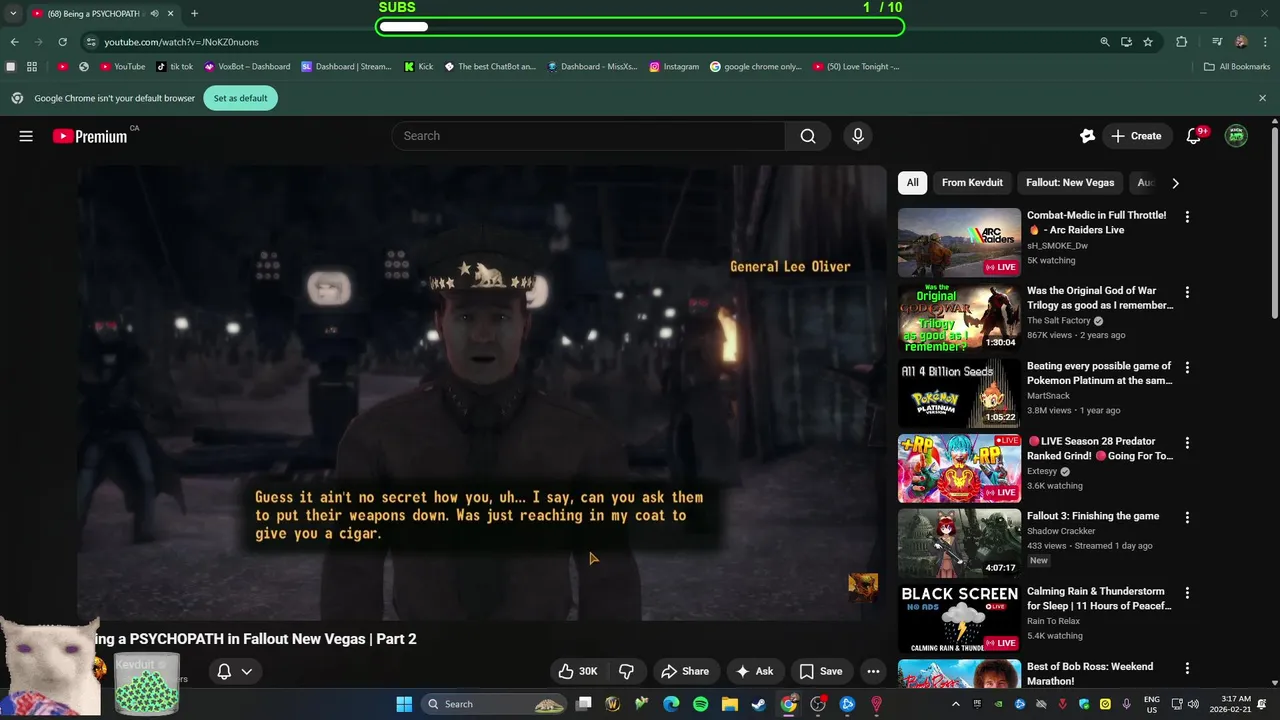Open Black Screen Calming Rain thumbnail
This screenshot has height=720, width=1280.
click(x=959, y=619)
